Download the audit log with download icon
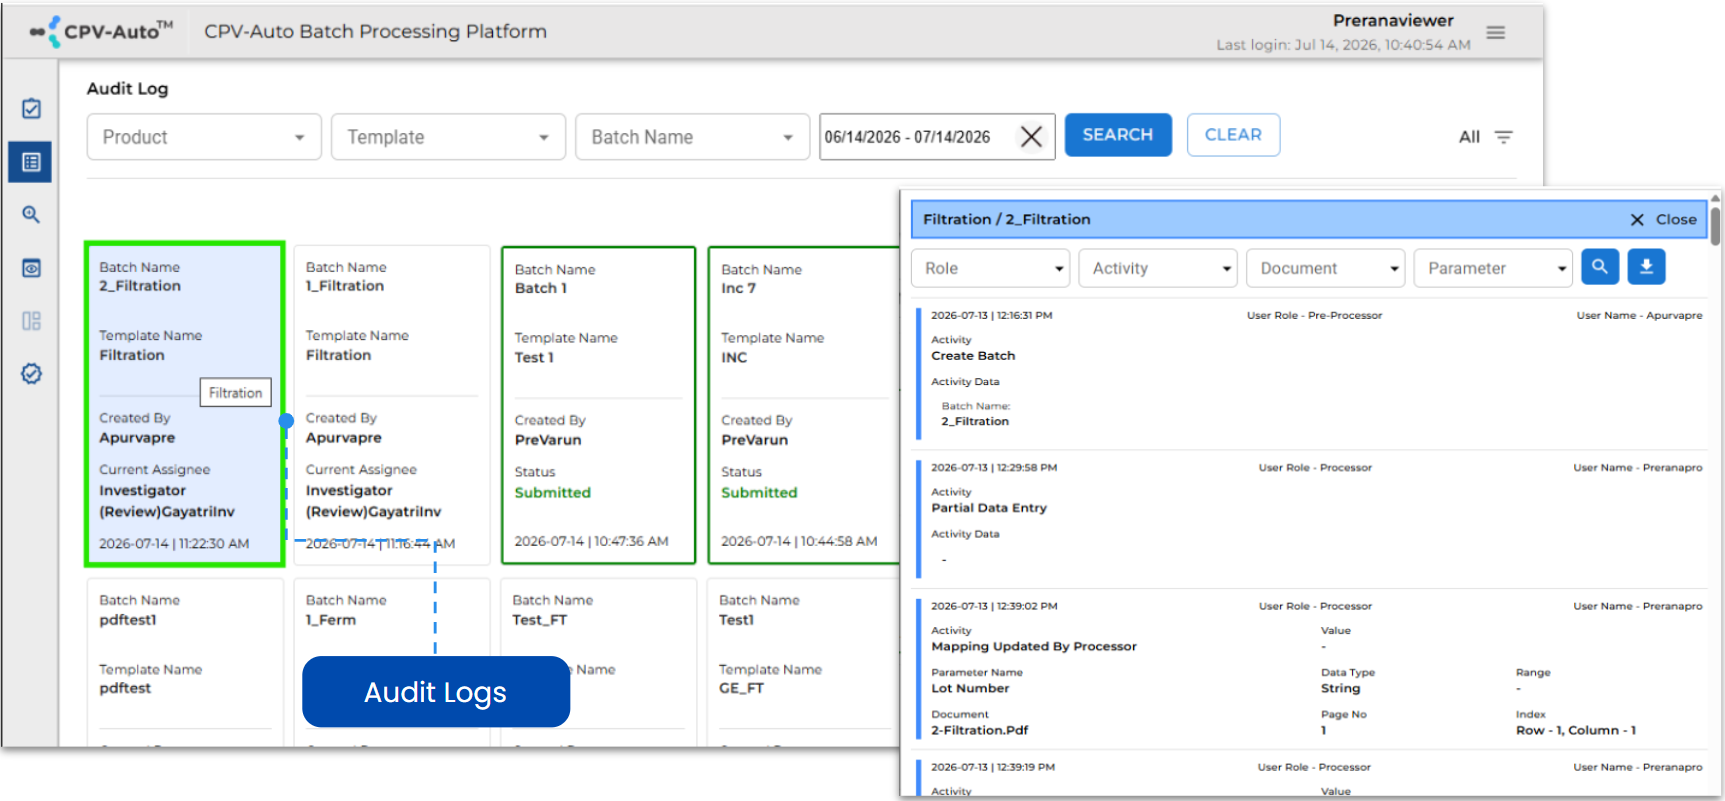1725x801 pixels. [1646, 267]
